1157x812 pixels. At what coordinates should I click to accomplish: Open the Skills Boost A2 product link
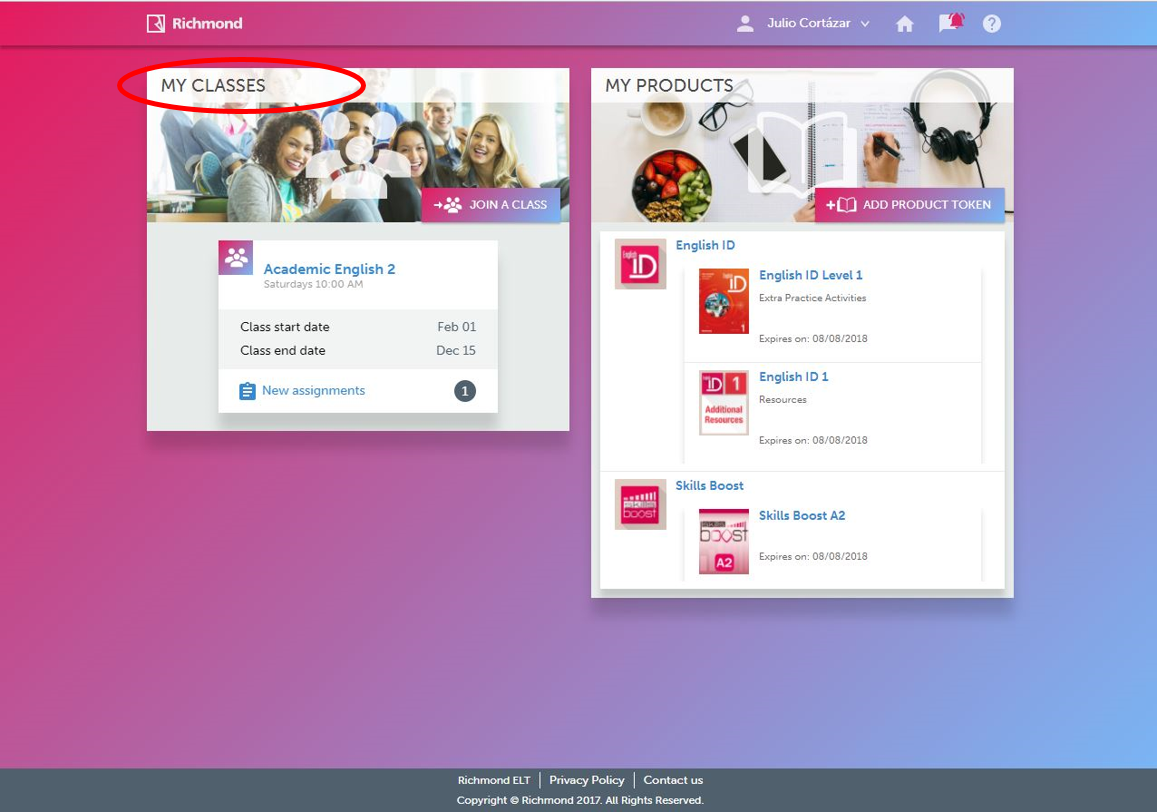pyautogui.click(x=801, y=516)
